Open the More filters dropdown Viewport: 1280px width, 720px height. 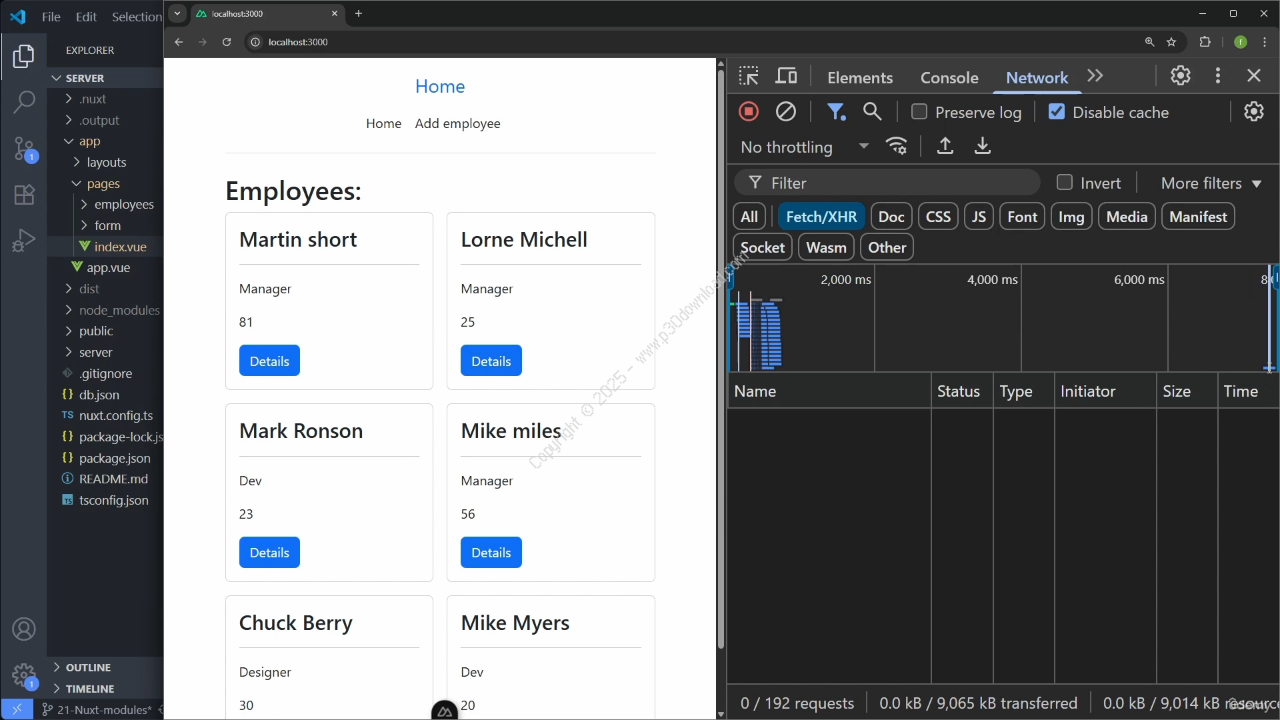(x=1211, y=183)
